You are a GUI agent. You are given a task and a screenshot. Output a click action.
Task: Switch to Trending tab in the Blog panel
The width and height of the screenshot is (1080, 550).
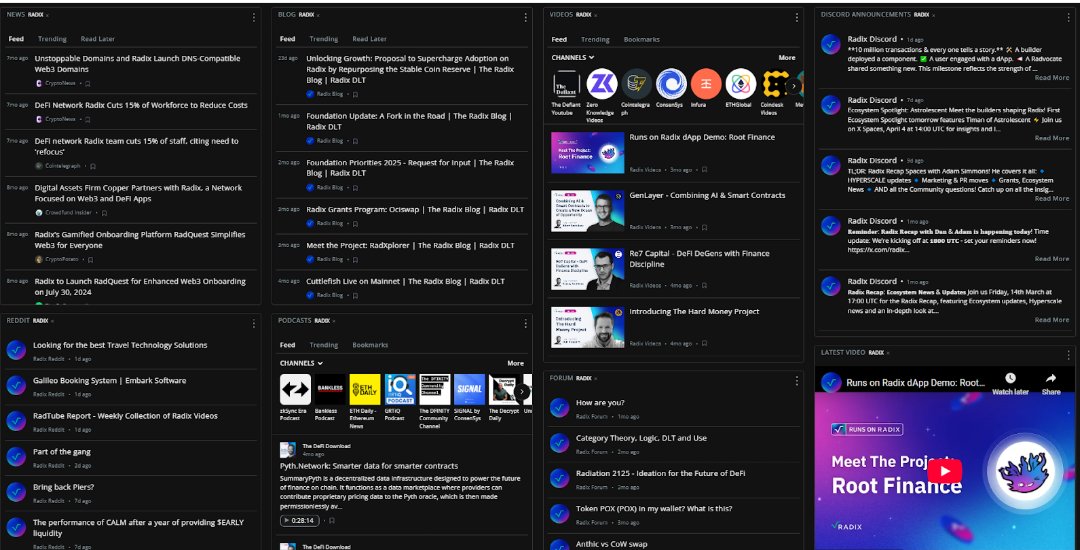pos(324,39)
